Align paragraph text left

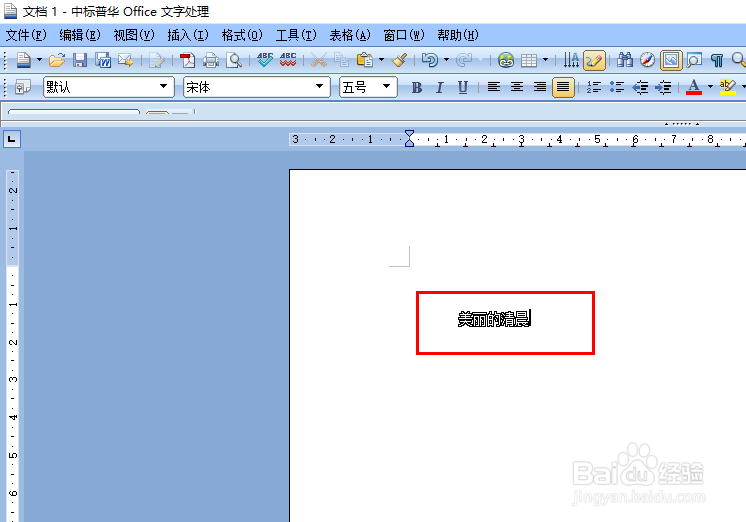click(494, 87)
